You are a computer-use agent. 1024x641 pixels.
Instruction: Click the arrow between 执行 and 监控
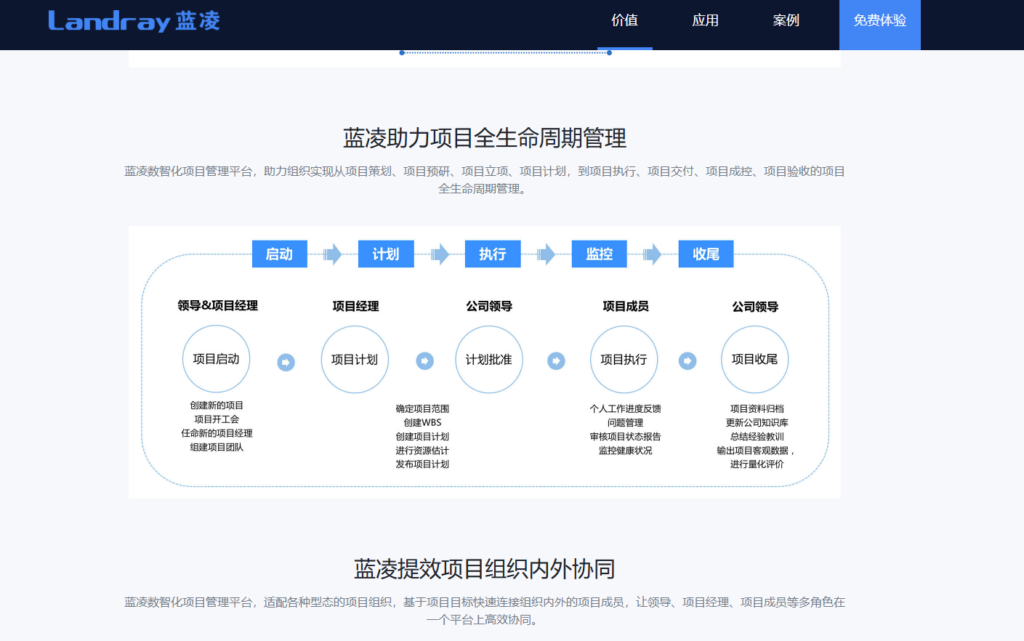[x=546, y=254]
